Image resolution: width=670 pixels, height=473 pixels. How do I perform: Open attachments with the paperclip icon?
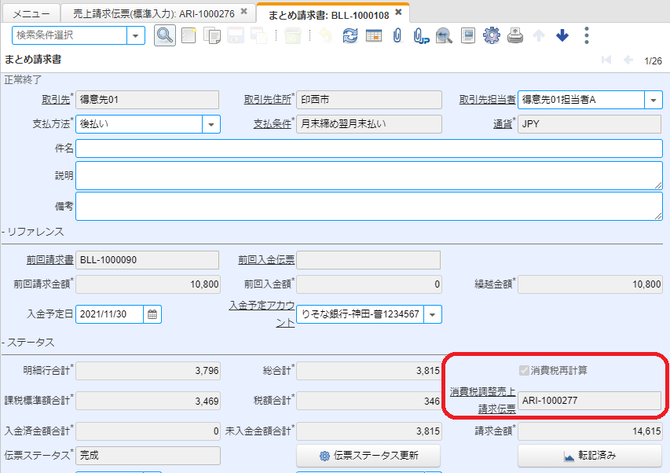[397, 35]
